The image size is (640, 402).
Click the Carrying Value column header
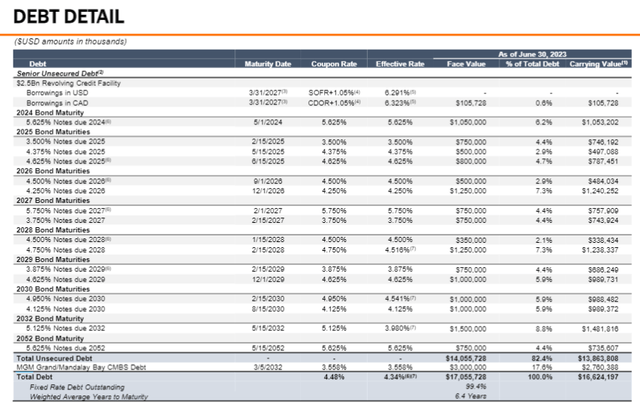598,64
